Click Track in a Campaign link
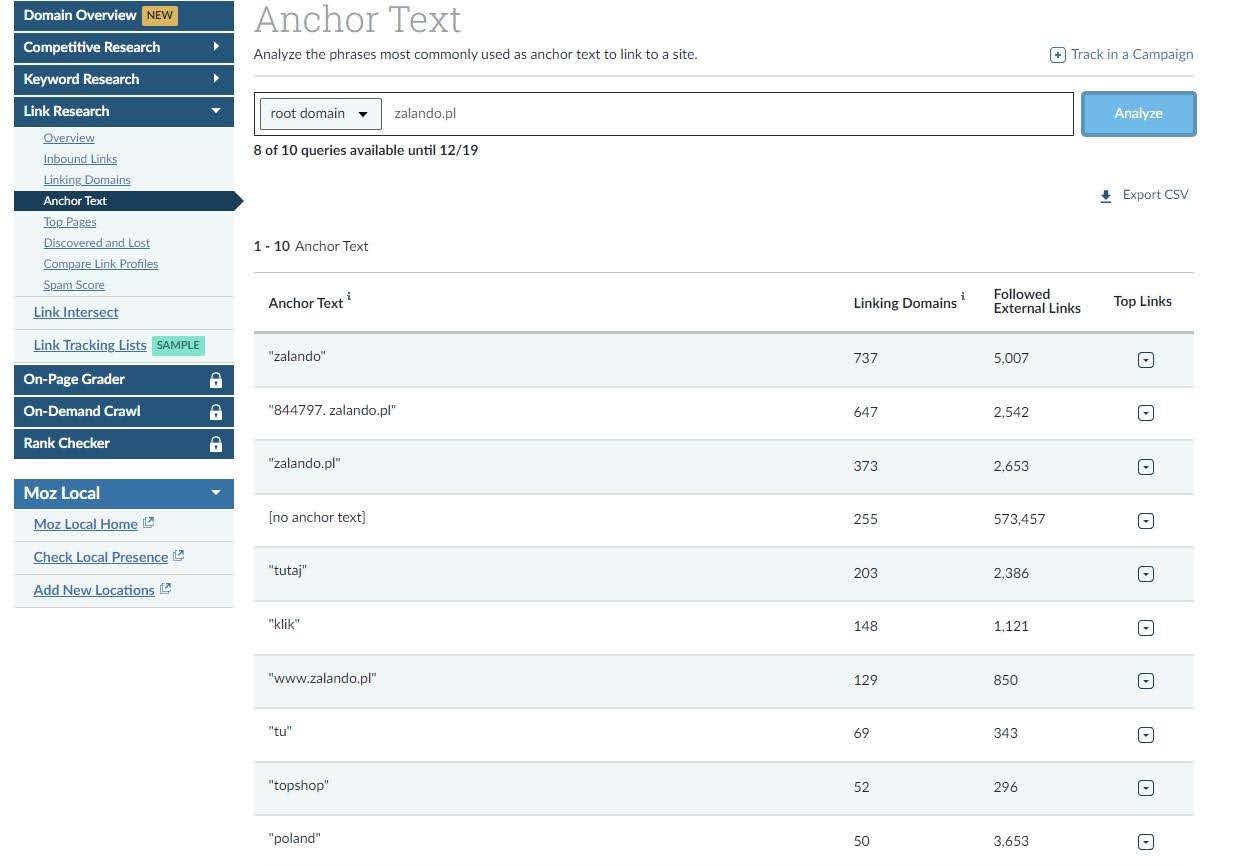The image size is (1249, 866). point(1132,54)
